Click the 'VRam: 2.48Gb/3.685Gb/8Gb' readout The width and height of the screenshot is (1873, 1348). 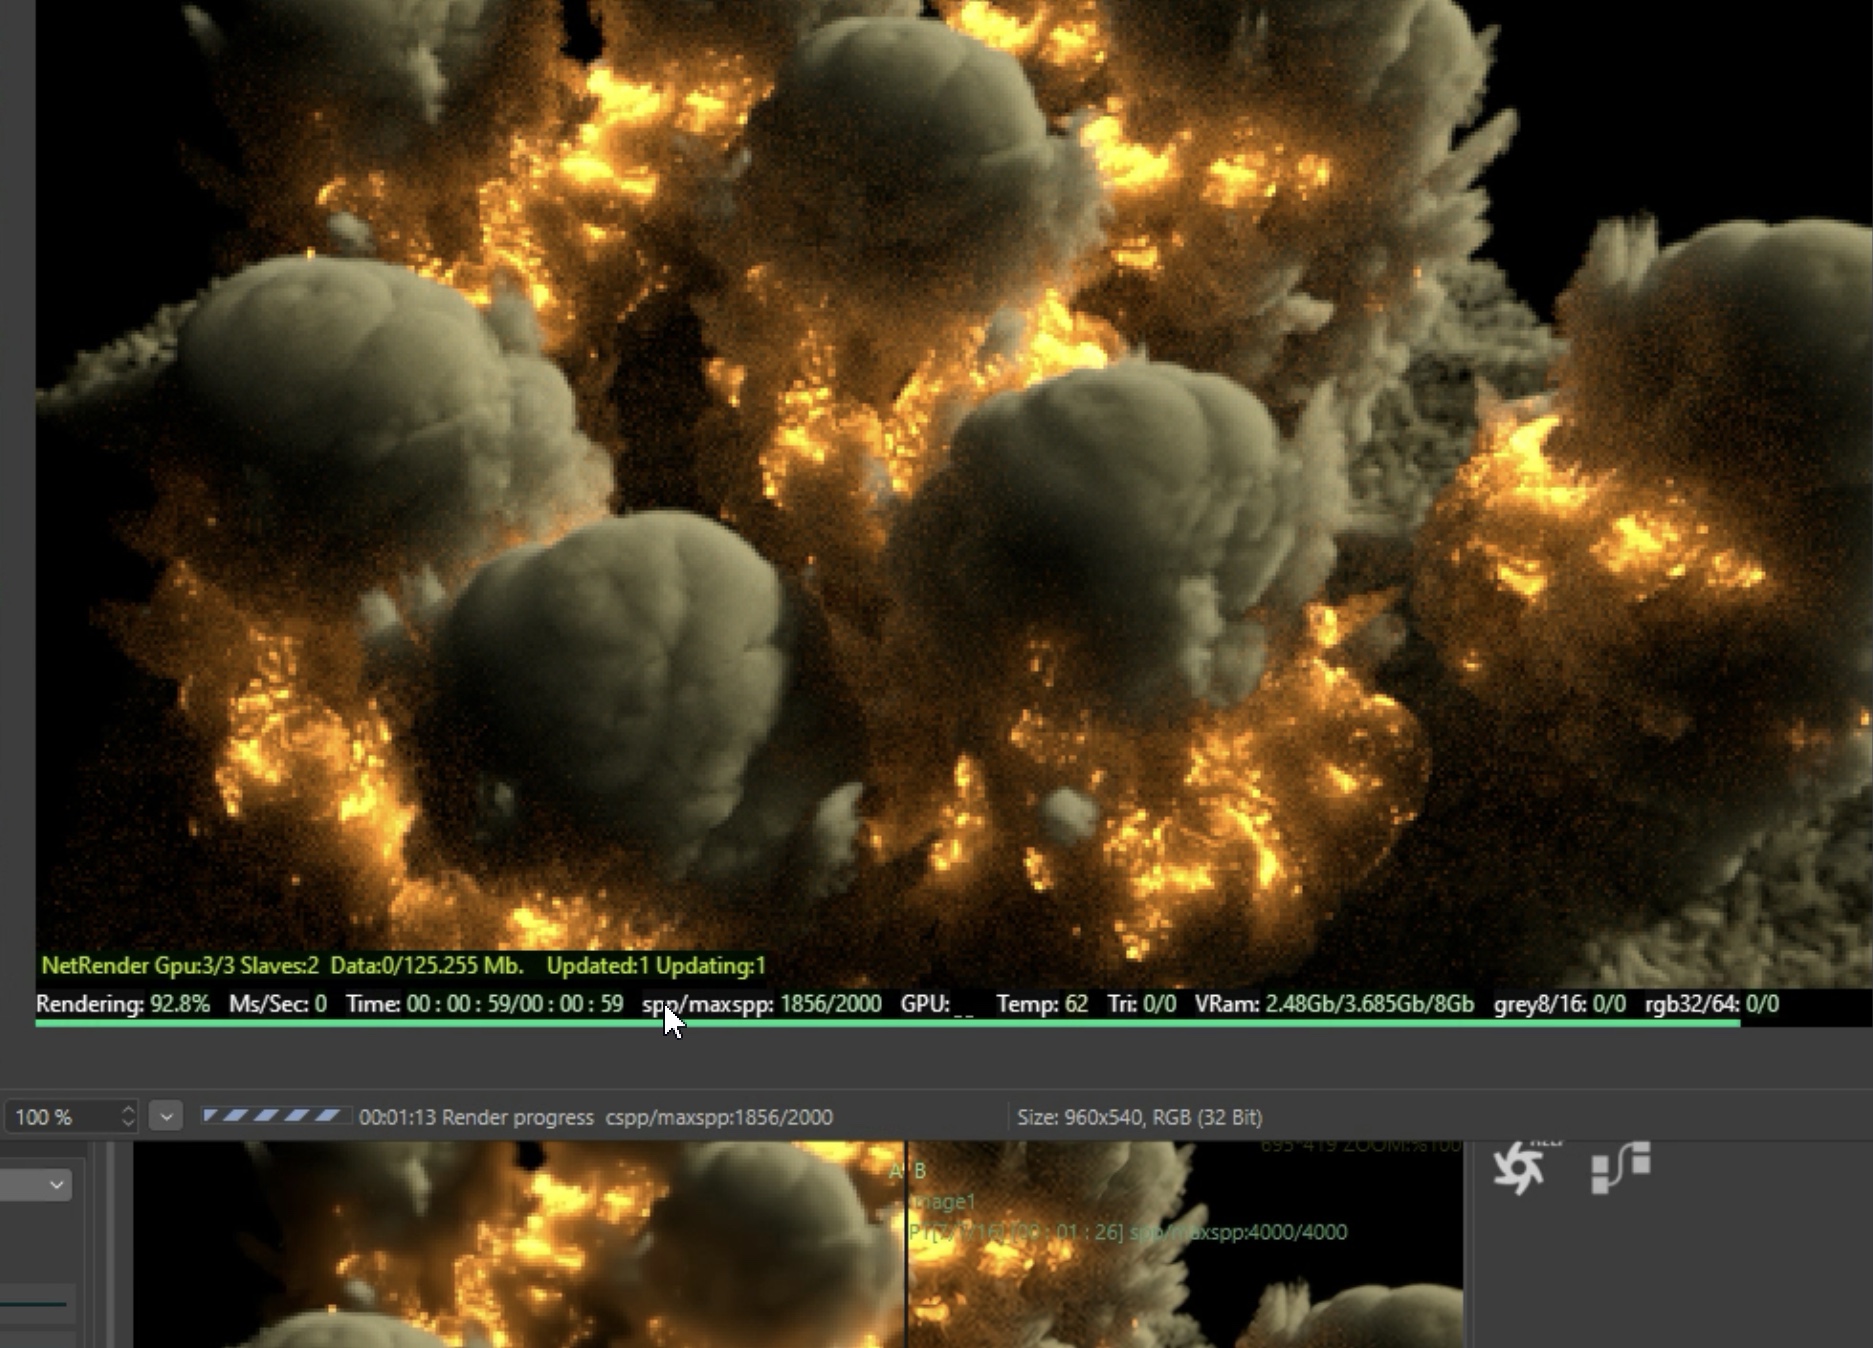[x=1334, y=1004]
